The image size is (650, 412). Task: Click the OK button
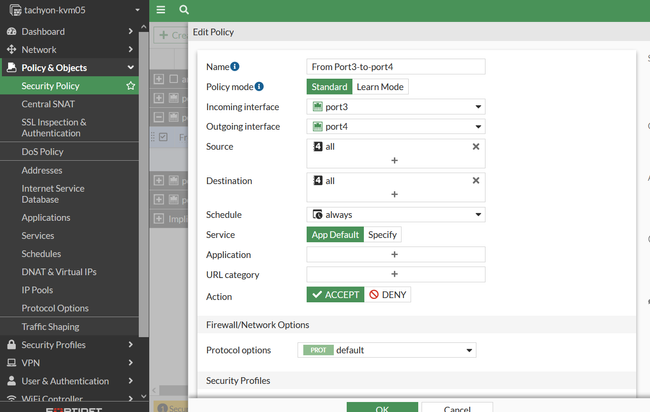tap(382, 407)
